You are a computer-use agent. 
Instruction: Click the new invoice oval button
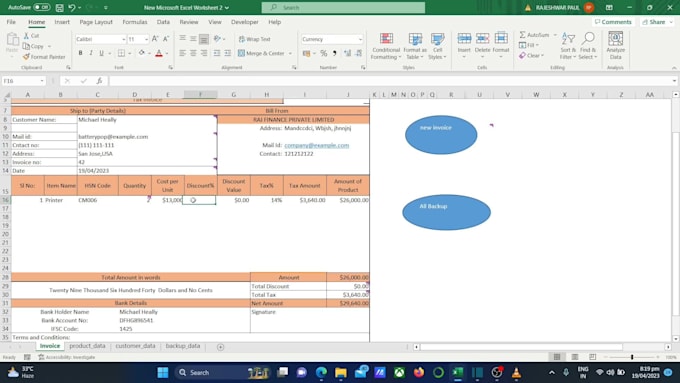pyautogui.click(x=441, y=135)
